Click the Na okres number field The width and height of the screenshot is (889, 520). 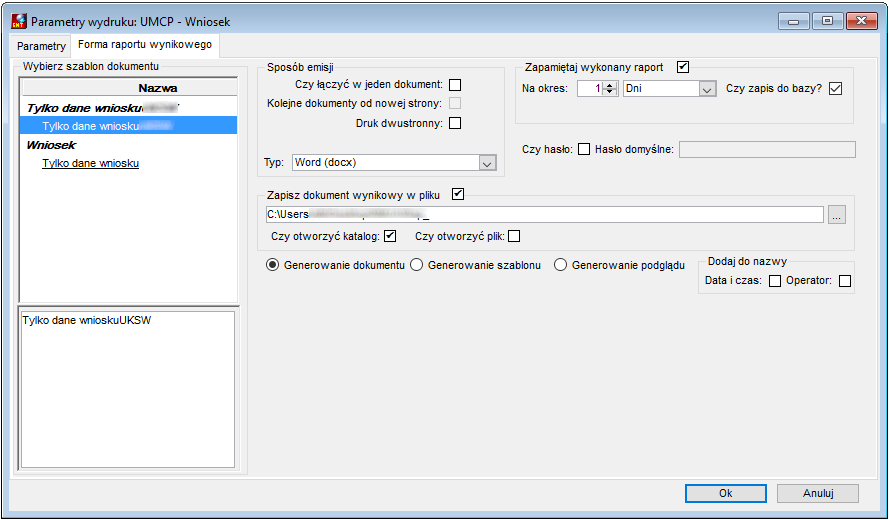[590, 88]
